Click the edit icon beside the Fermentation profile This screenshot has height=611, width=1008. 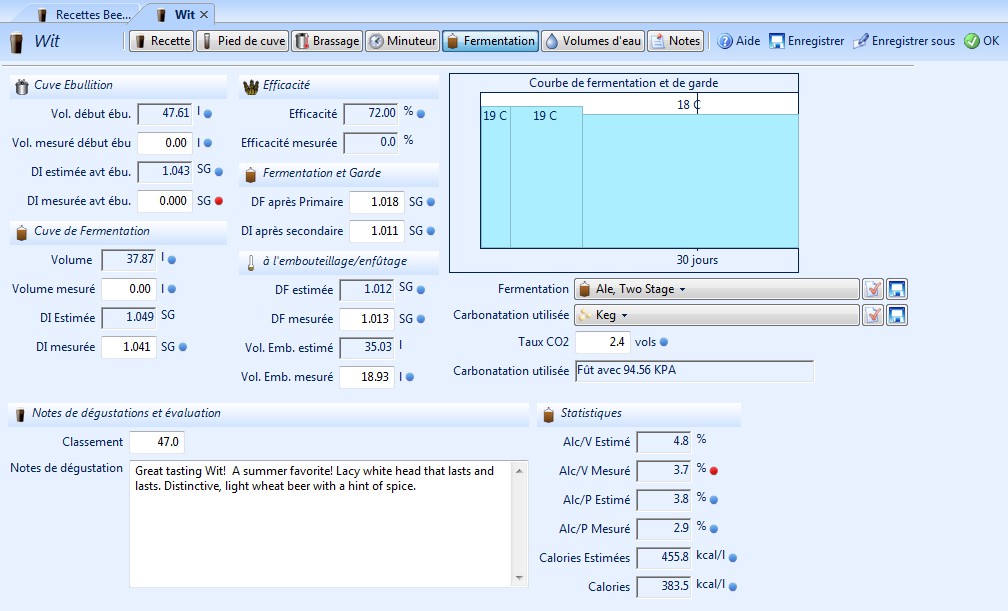tap(873, 289)
